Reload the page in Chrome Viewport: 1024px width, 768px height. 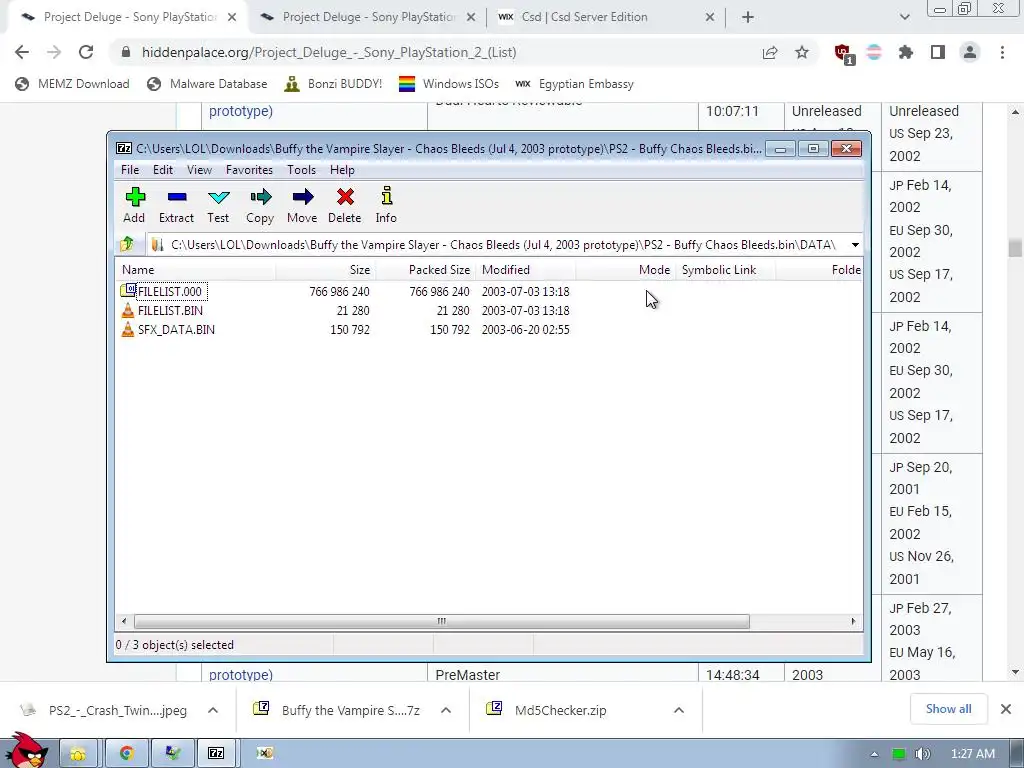86,52
